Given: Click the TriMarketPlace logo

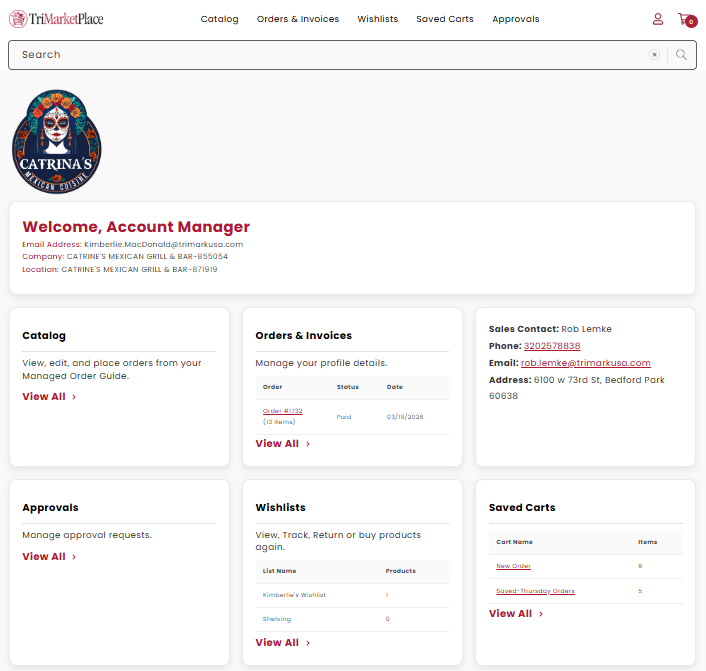Looking at the screenshot, I should (56, 19).
